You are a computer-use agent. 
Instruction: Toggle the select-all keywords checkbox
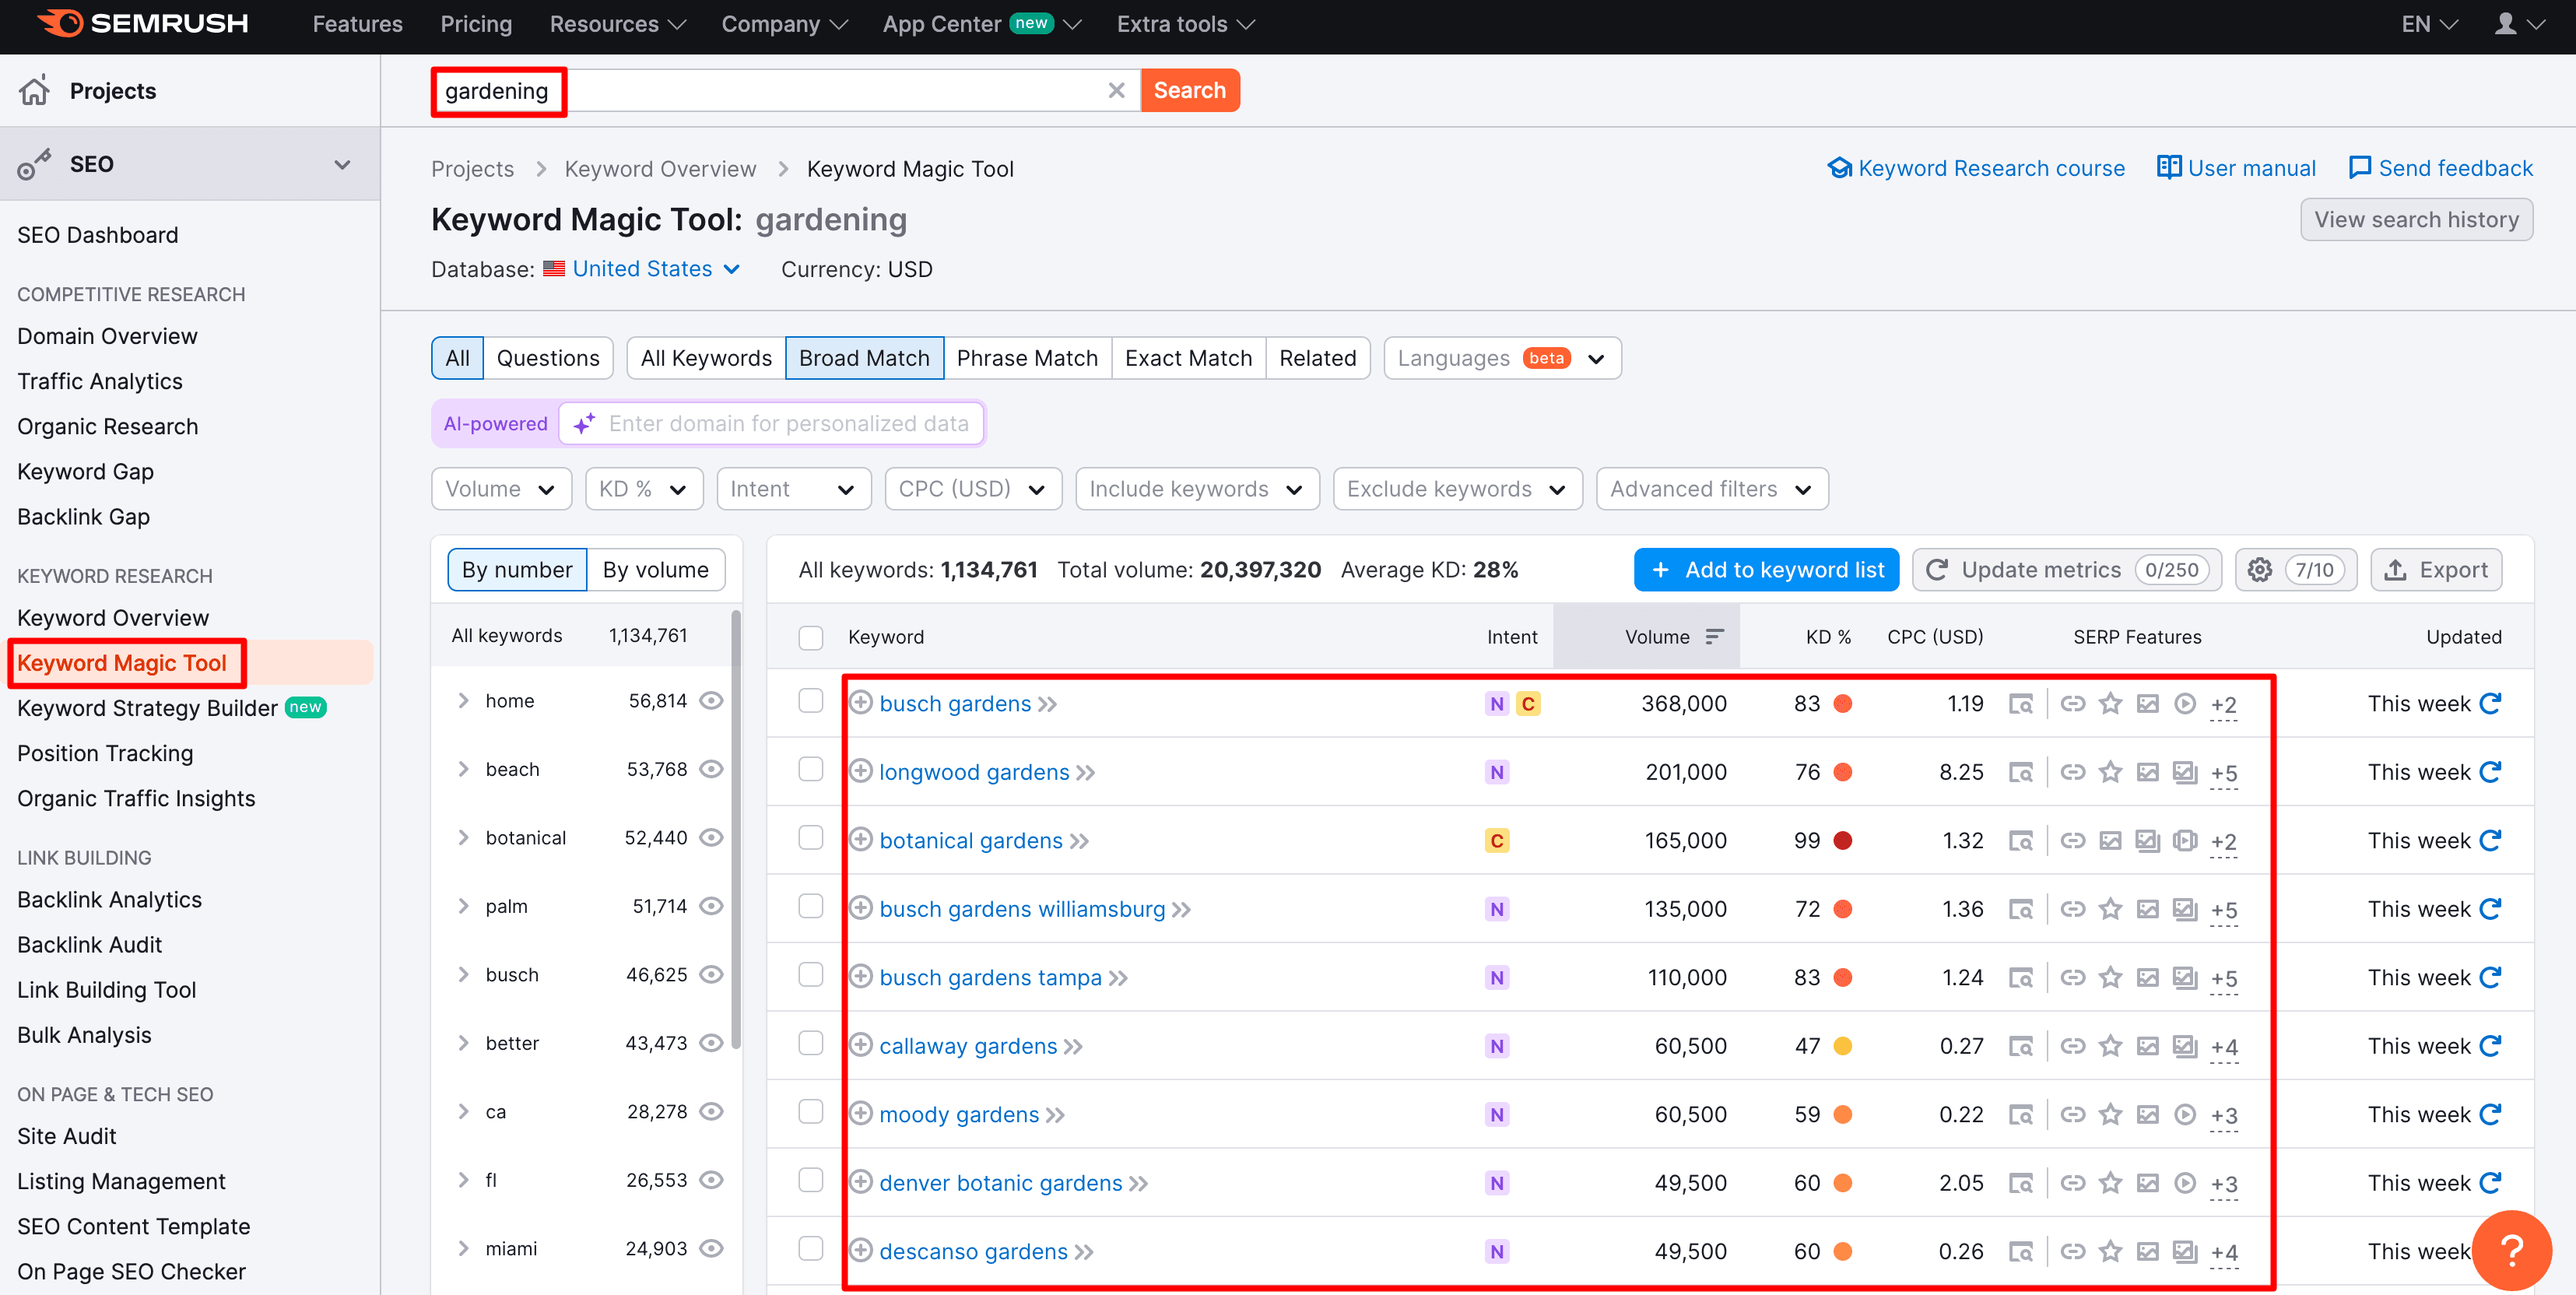pyautogui.click(x=811, y=638)
